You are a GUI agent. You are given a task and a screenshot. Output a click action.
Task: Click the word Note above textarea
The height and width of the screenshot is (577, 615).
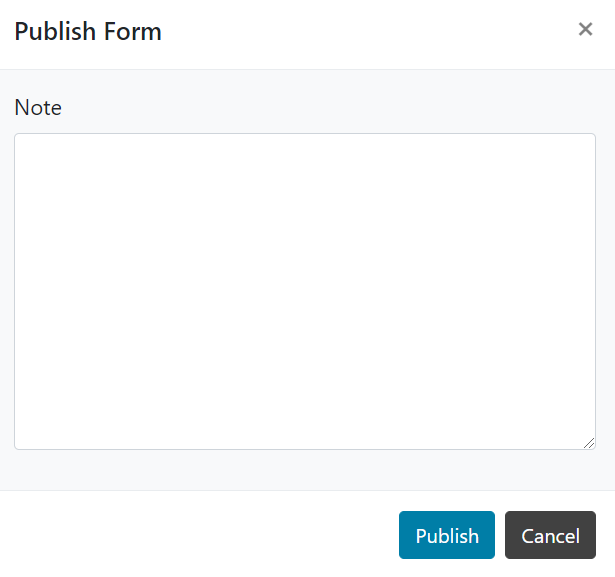[x=38, y=107]
